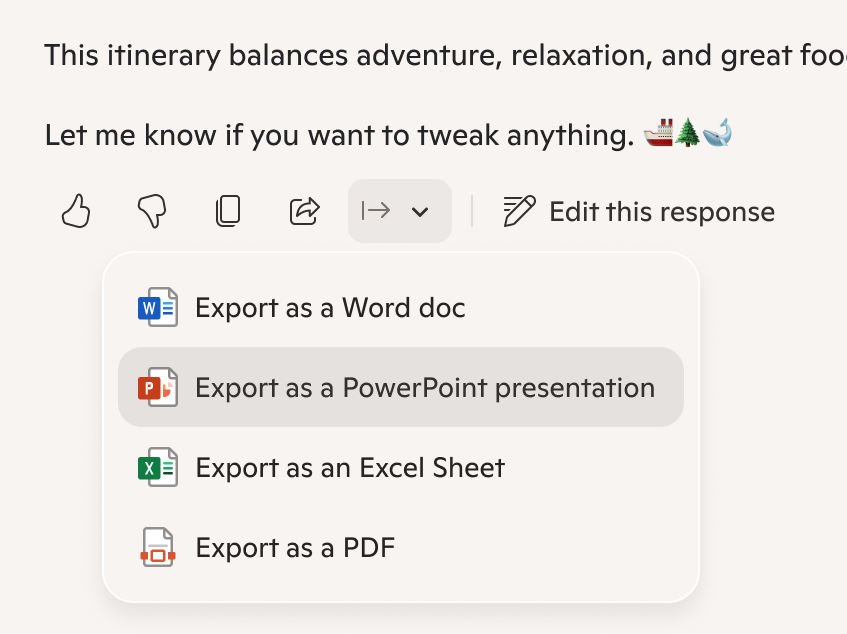The width and height of the screenshot is (847, 634).
Task: Select "Export as an Excel Sheet"
Action: [x=350, y=467]
